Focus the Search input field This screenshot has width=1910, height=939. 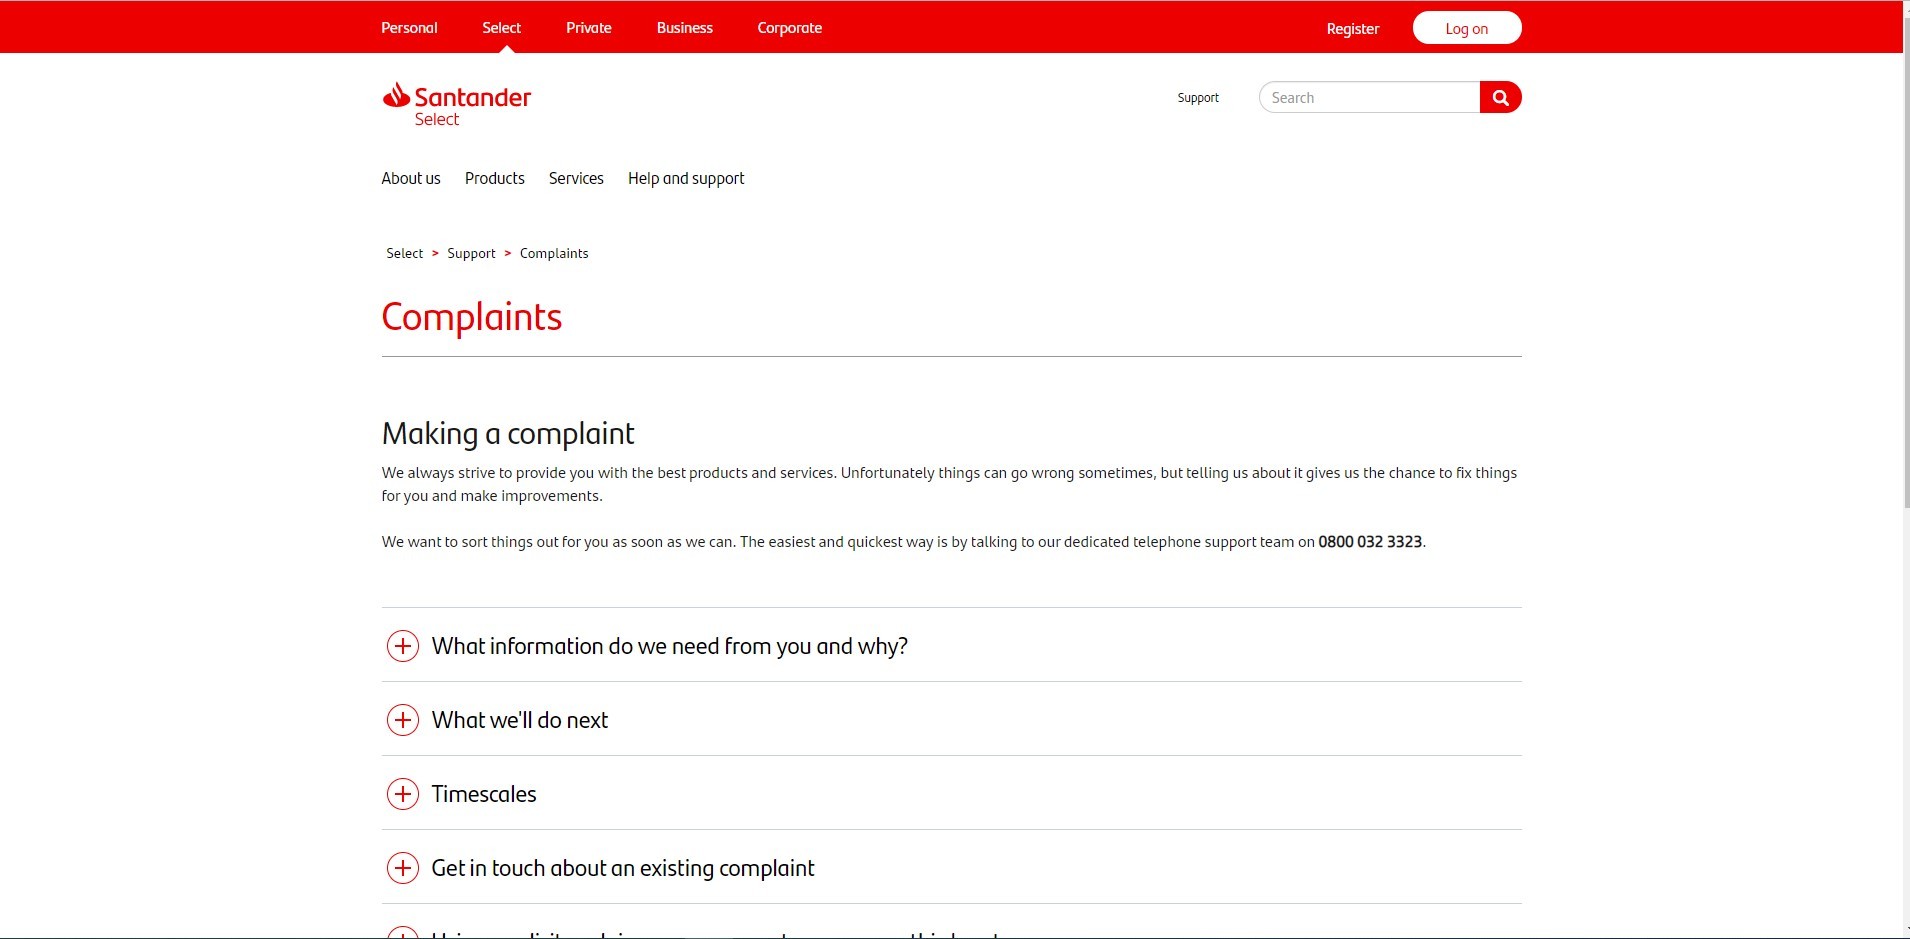point(1369,97)
